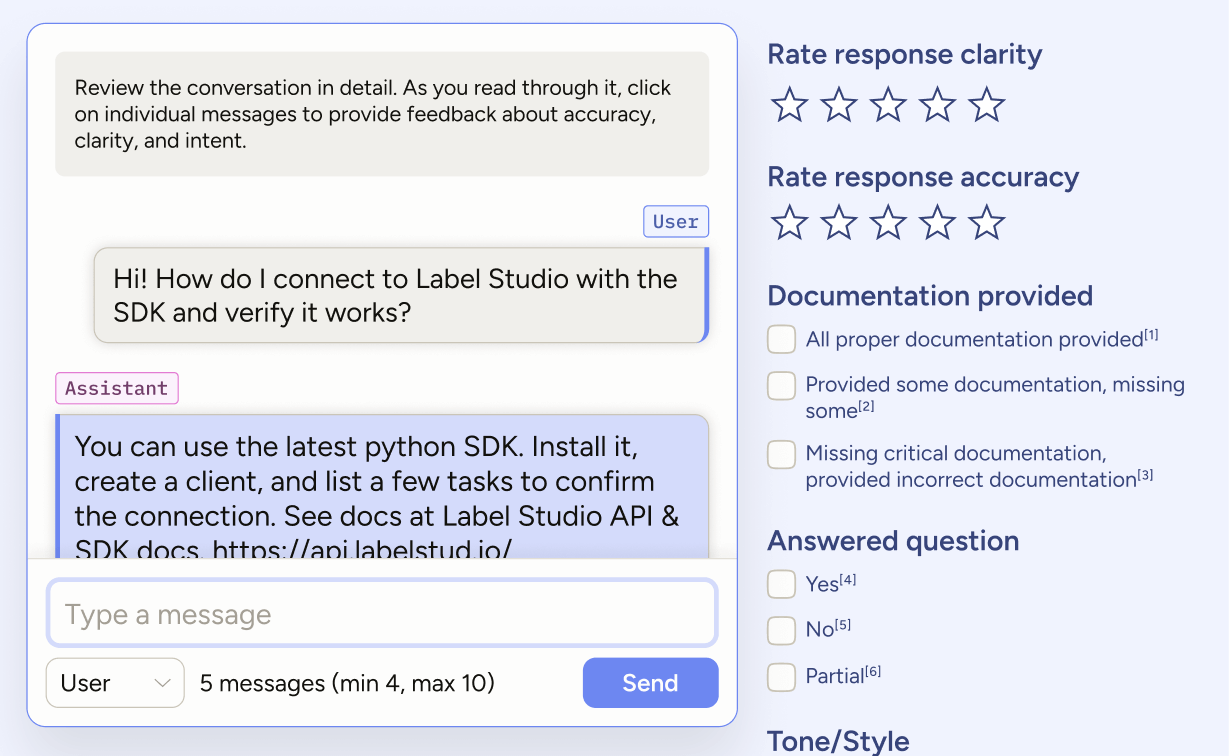
Task: Give response clarity three stars
Action: [888, 105]
